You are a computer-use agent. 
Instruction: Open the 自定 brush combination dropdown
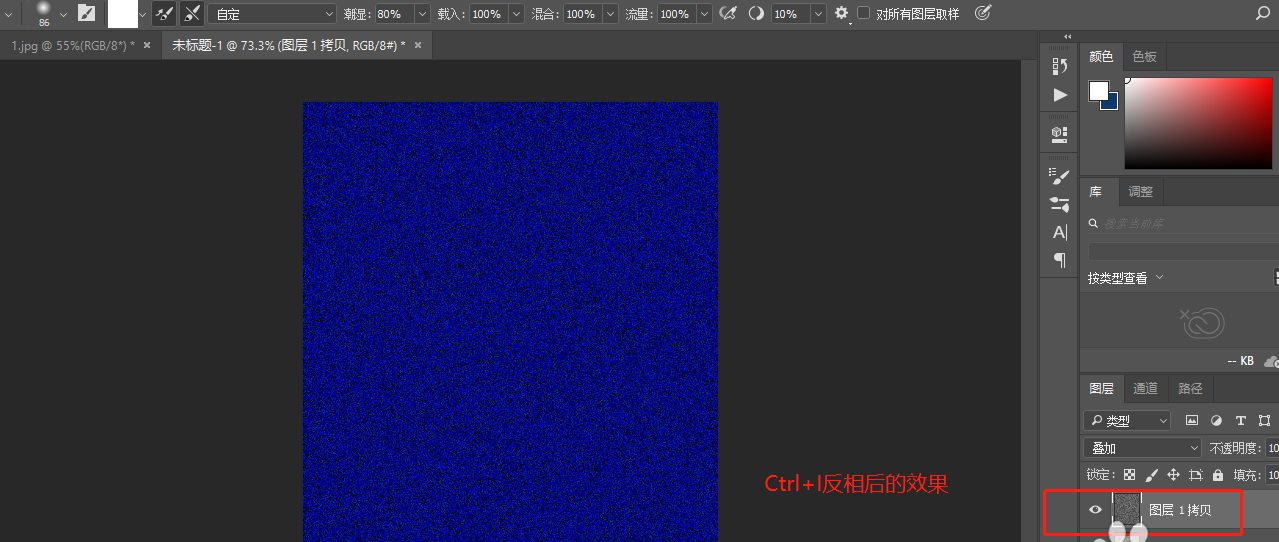272,14
